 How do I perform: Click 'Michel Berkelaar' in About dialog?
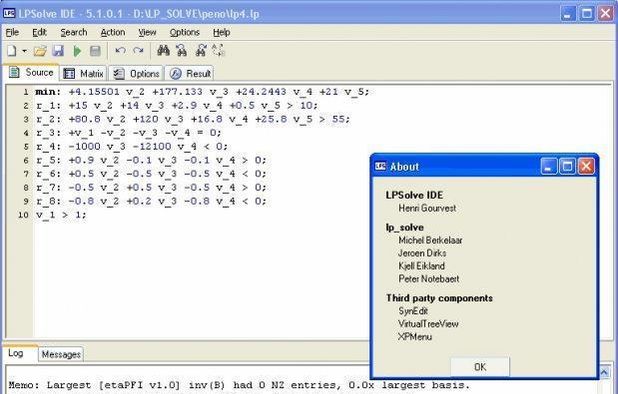click(430, 240)
